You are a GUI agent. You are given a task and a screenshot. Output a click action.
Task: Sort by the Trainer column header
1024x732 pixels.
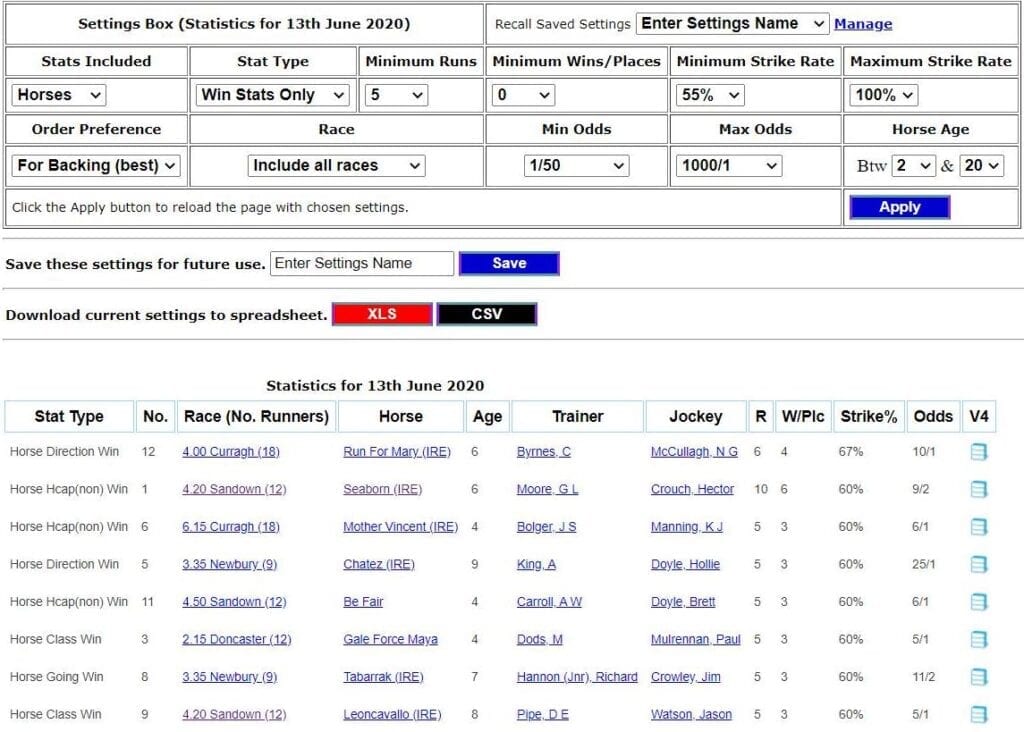pyautogui.click(x=578, y=417)
